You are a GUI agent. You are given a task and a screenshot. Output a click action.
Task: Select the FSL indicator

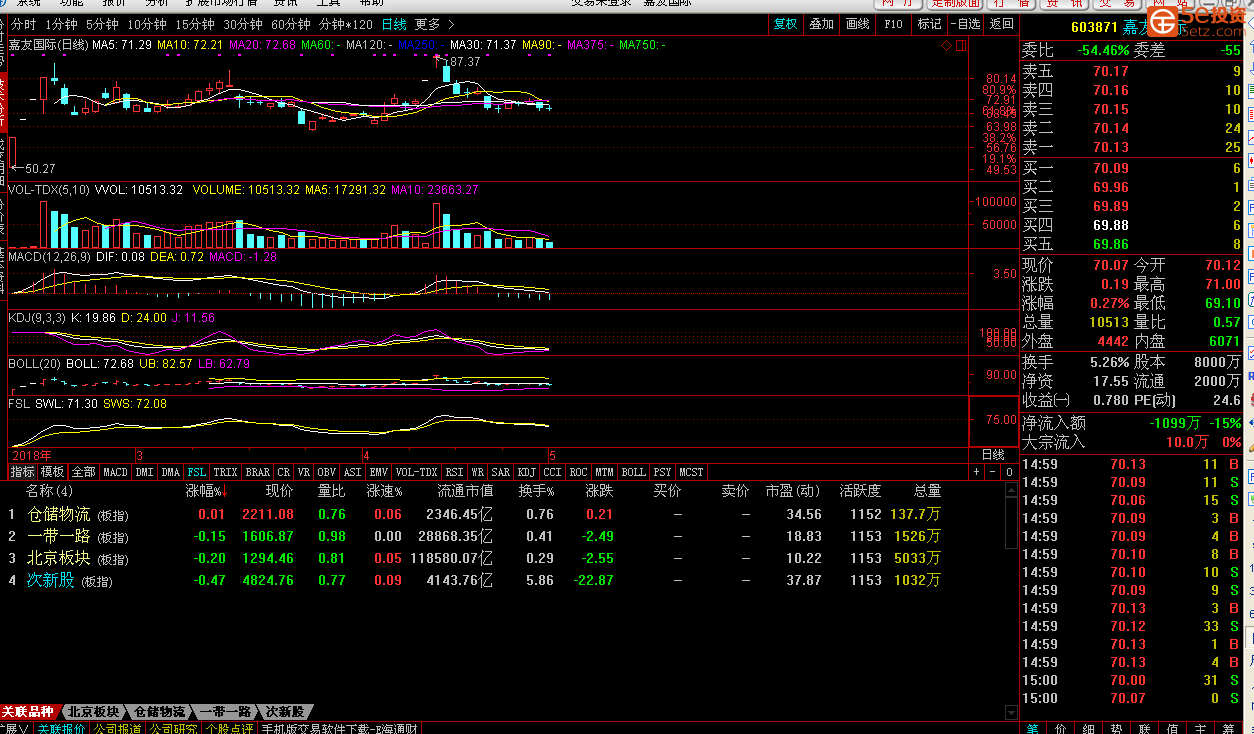click(x=197, y=472)
